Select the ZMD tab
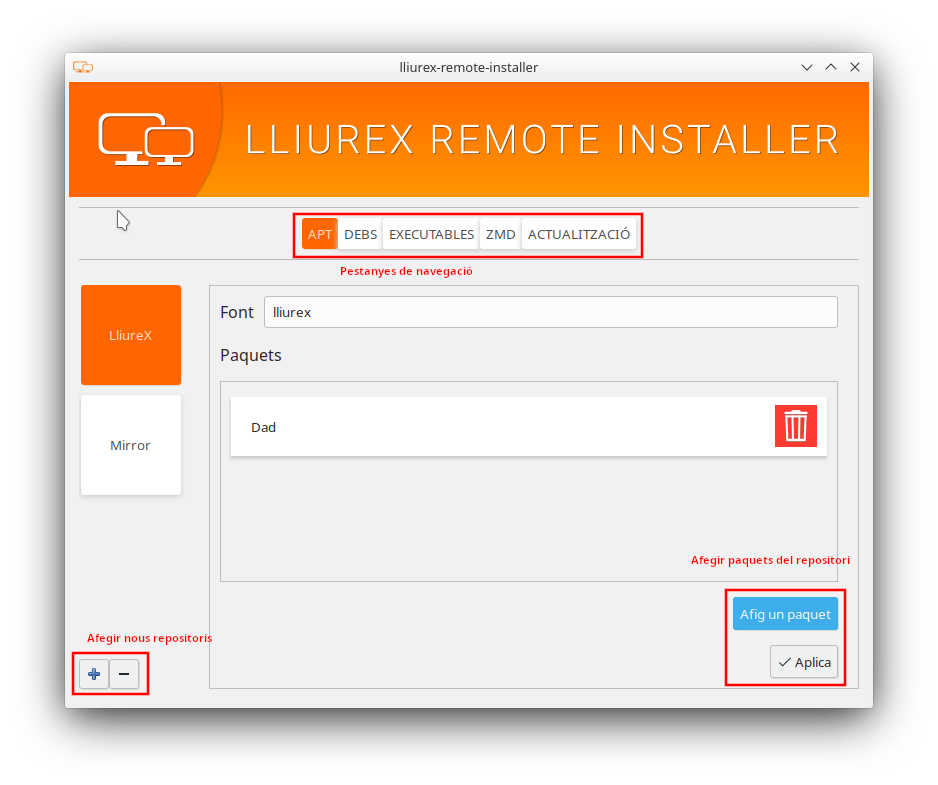 click(x=500, y=235)
